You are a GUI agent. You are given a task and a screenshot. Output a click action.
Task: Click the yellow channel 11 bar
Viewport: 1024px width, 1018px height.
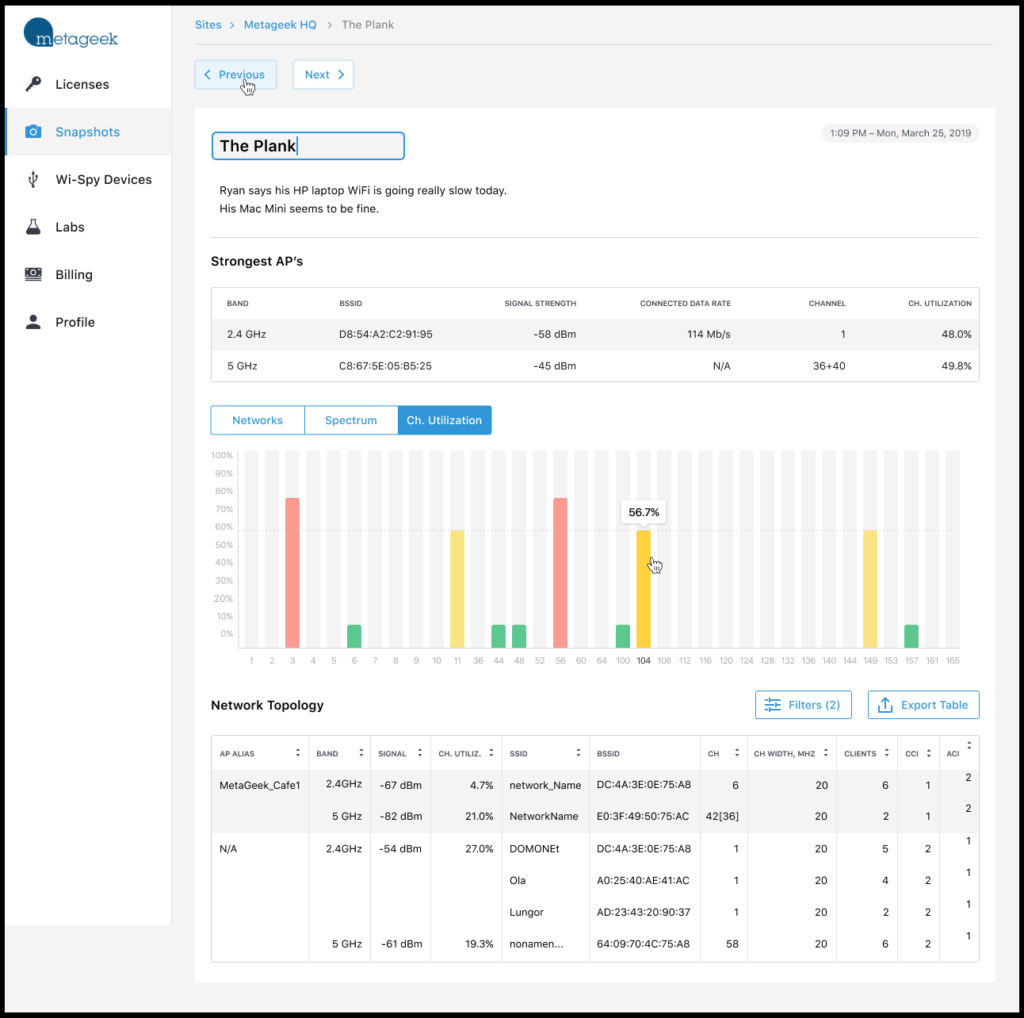click(x=457, y=589)
